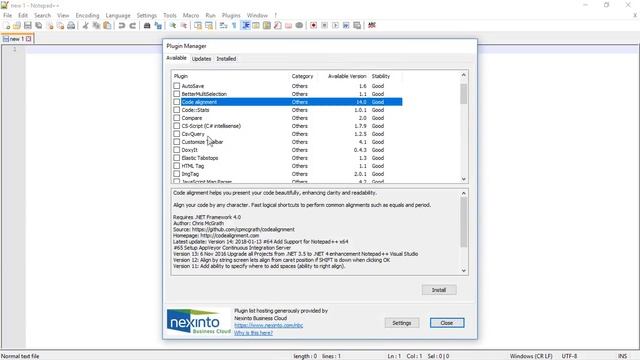This screenshot has width=640, height=360.
Task: Click the UTF-8 status bar entry
Action: click(569, 356)
